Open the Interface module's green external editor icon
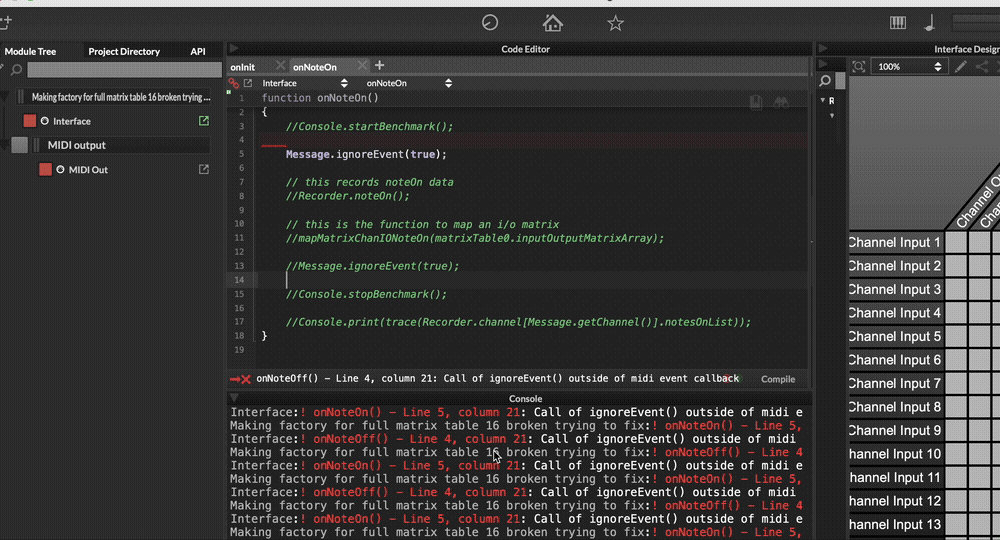 coord(204,120)
